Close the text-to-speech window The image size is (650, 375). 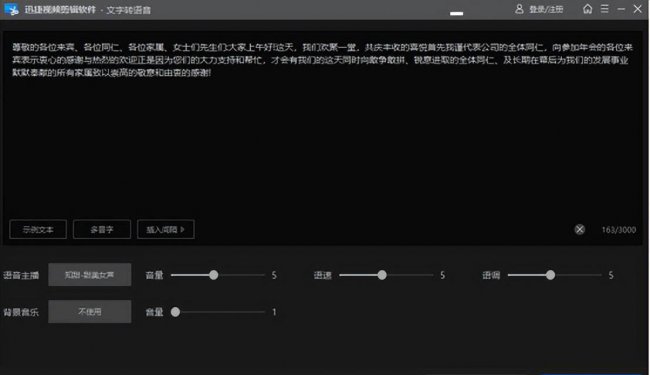click(x=638, y=9)
